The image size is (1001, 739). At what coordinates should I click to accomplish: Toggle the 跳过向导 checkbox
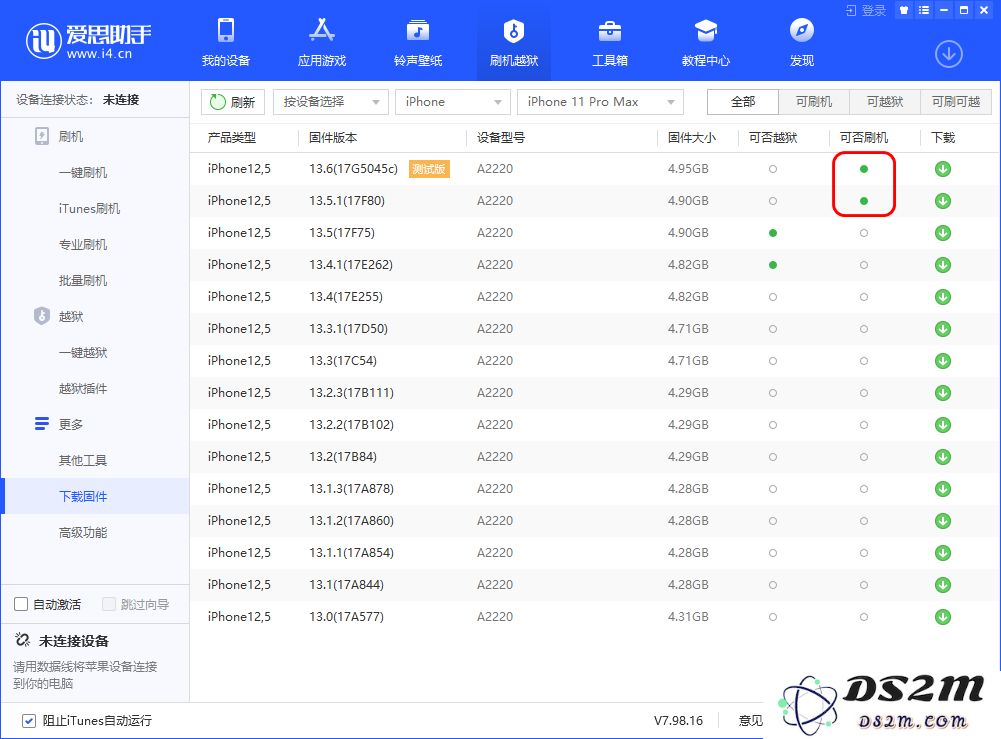tap(109, 604)
